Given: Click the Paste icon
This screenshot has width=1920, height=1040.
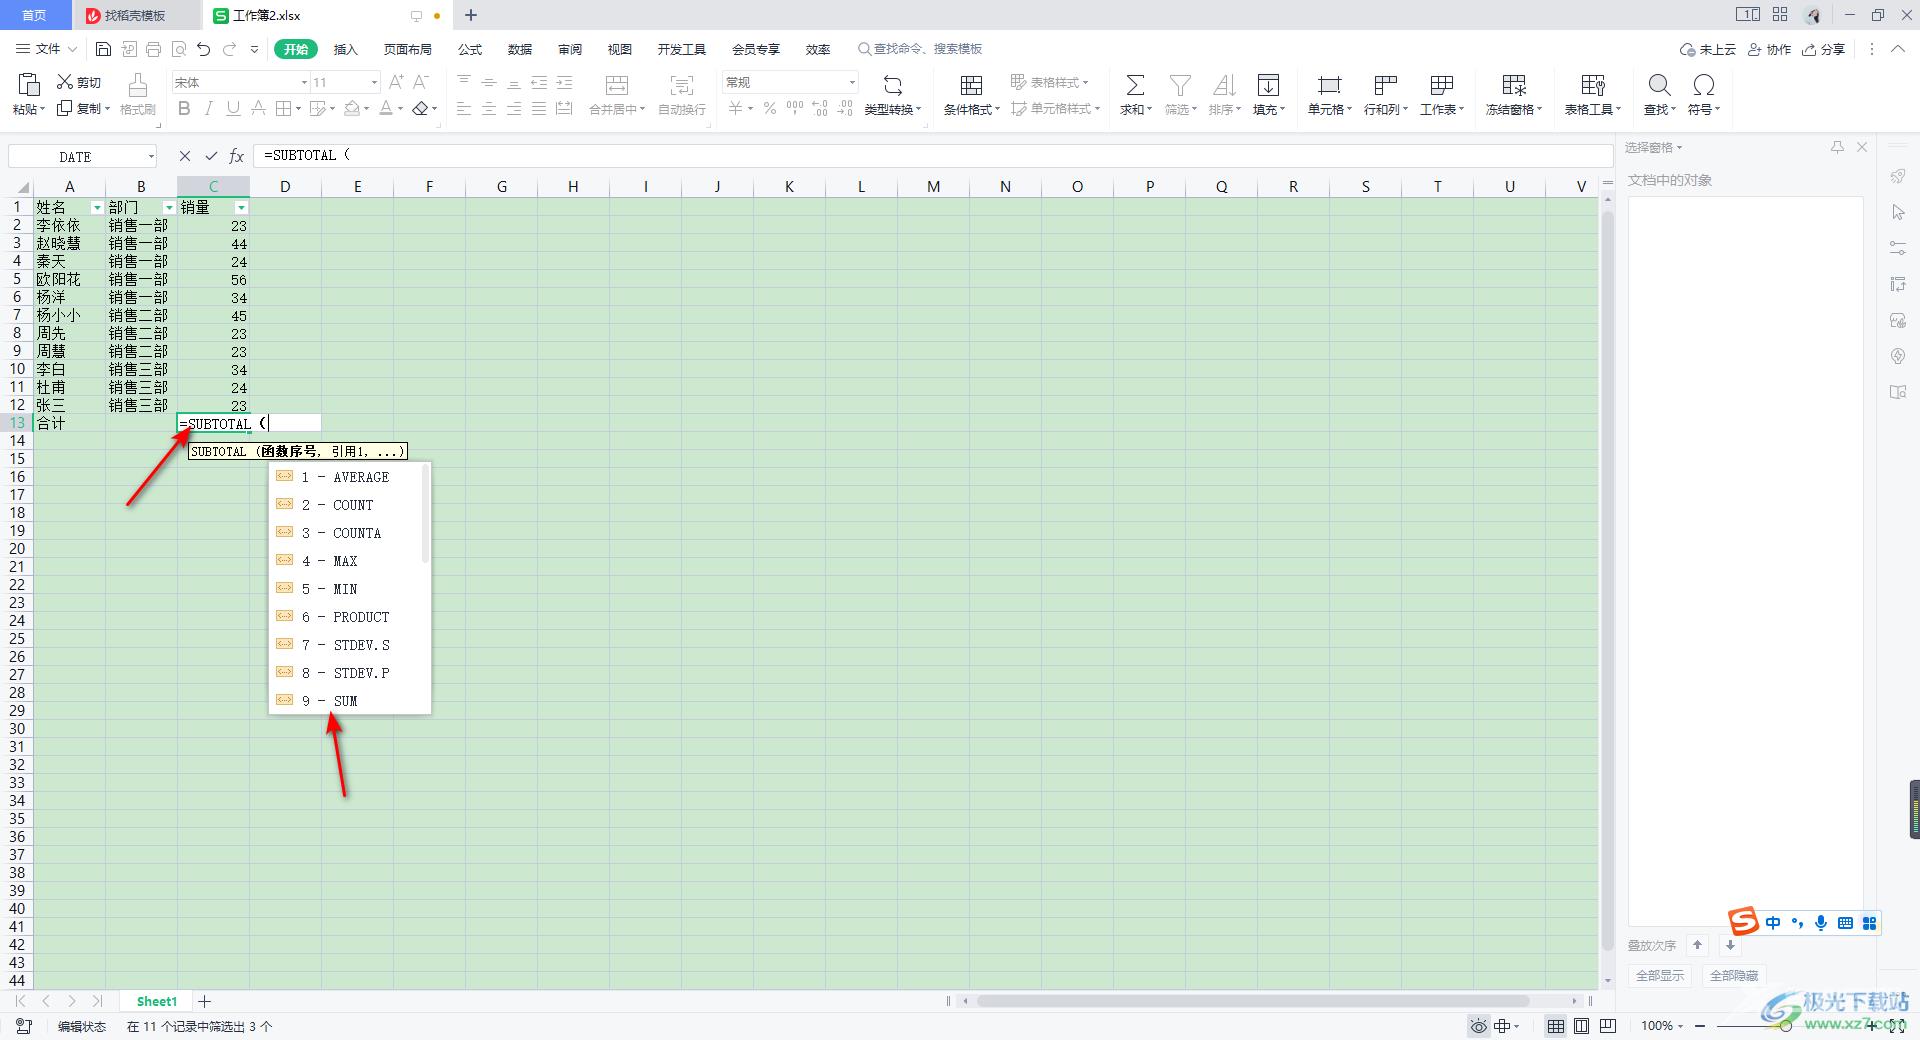Looking at the screenshot, I should pyautogui.click(x=29, y=85).
